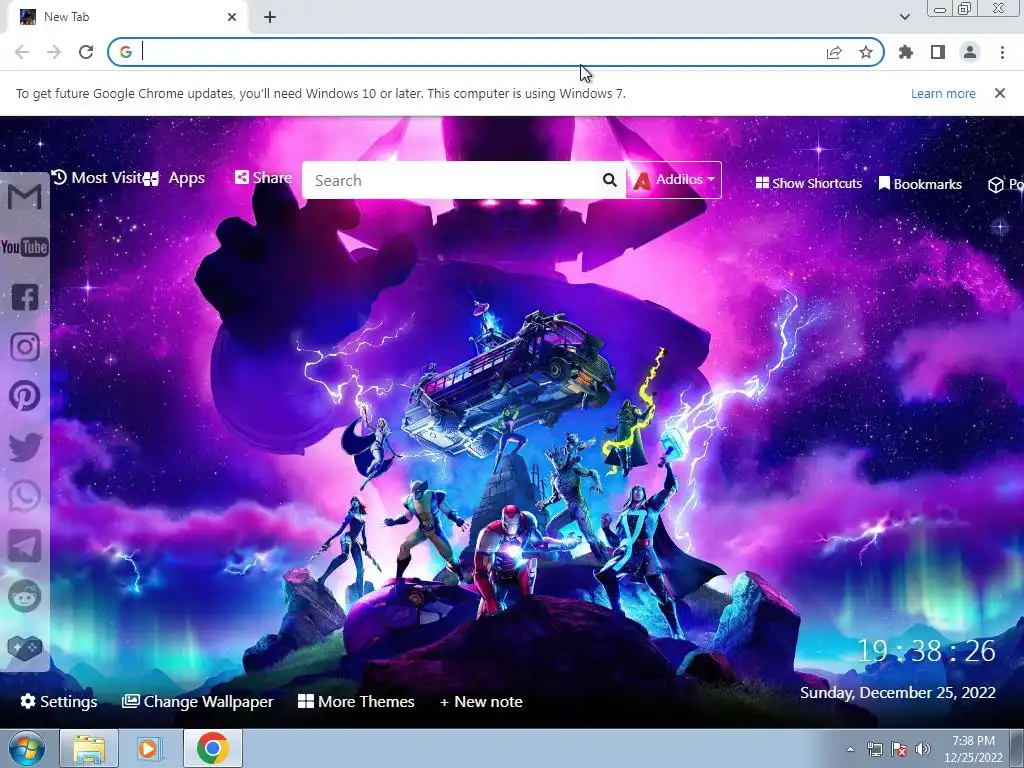
Task: Open Most Visited menu
Action: click(96, 178)
